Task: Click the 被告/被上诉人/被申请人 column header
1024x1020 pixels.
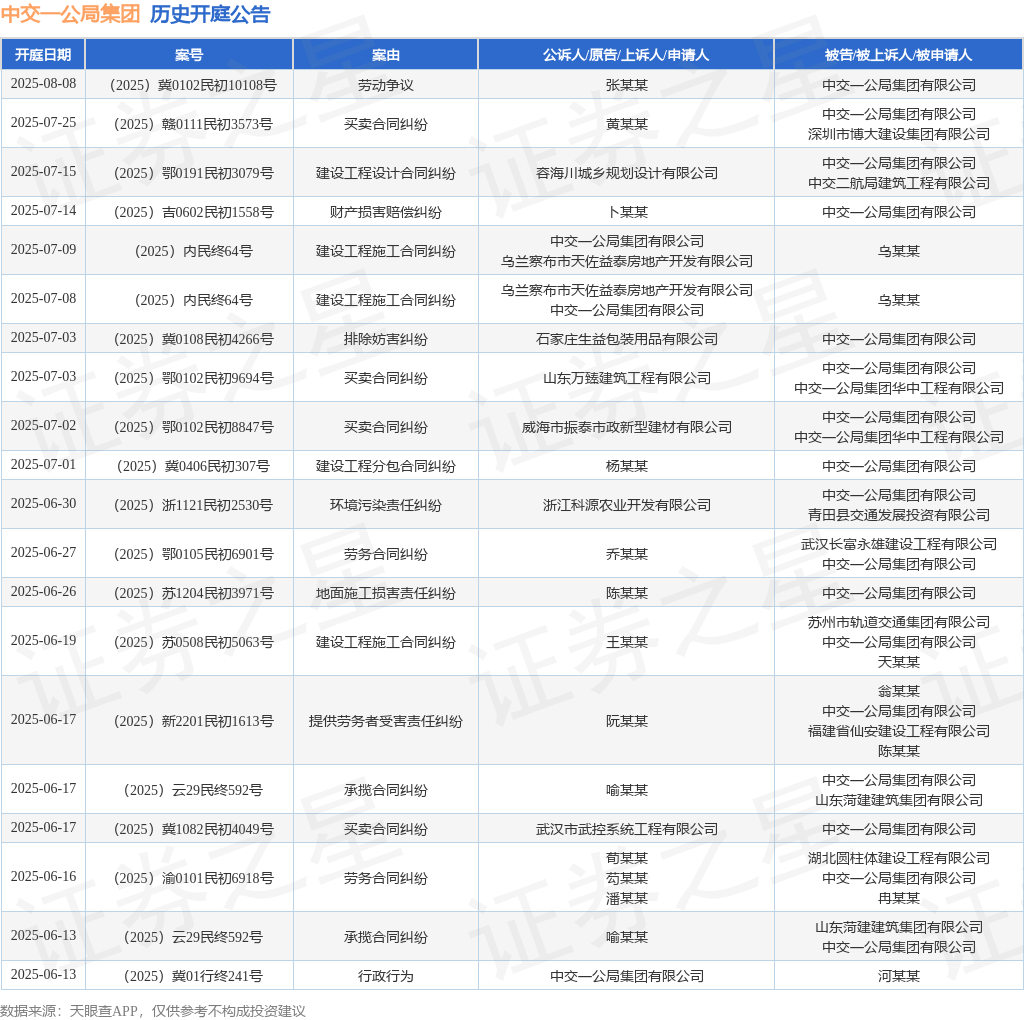Action: click(x=898, y=55)
